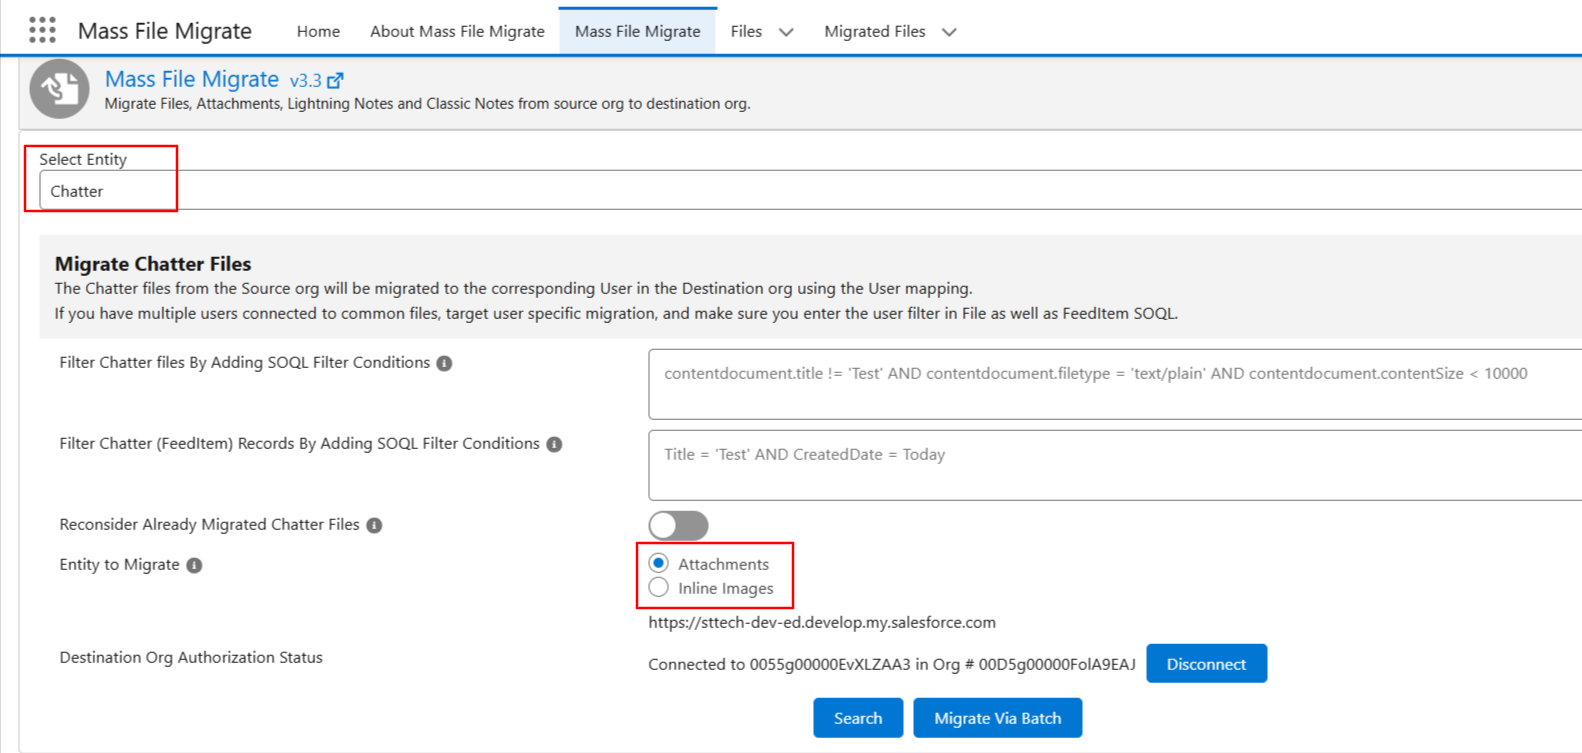Switch to the Mass File Migrate tab
Image resolution: width=1582 pixels, height=753 pixels.
[637, 31]
